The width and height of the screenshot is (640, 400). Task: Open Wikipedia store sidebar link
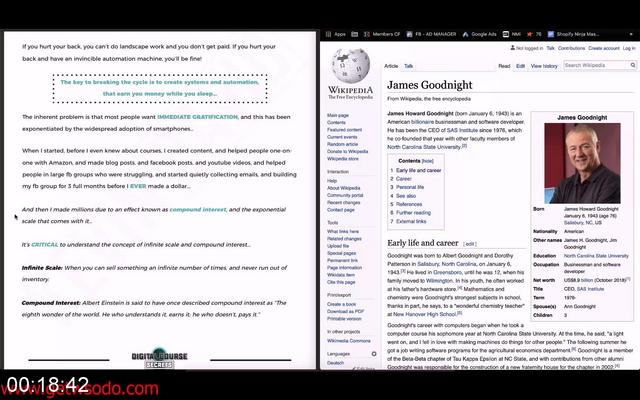pos(343,159)
